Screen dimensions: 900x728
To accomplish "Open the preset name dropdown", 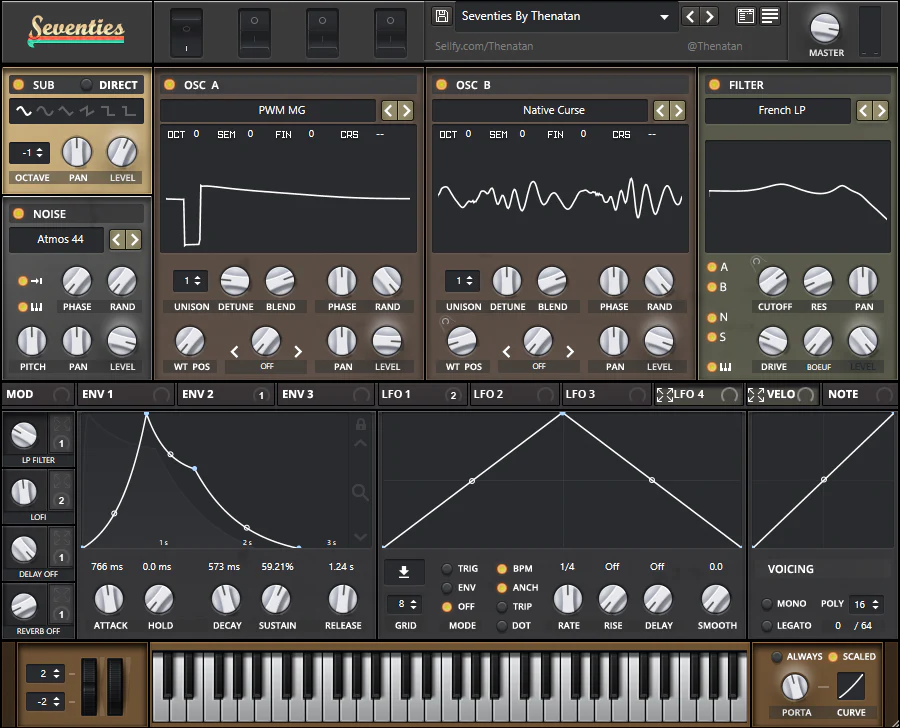I will coord(565,17).
